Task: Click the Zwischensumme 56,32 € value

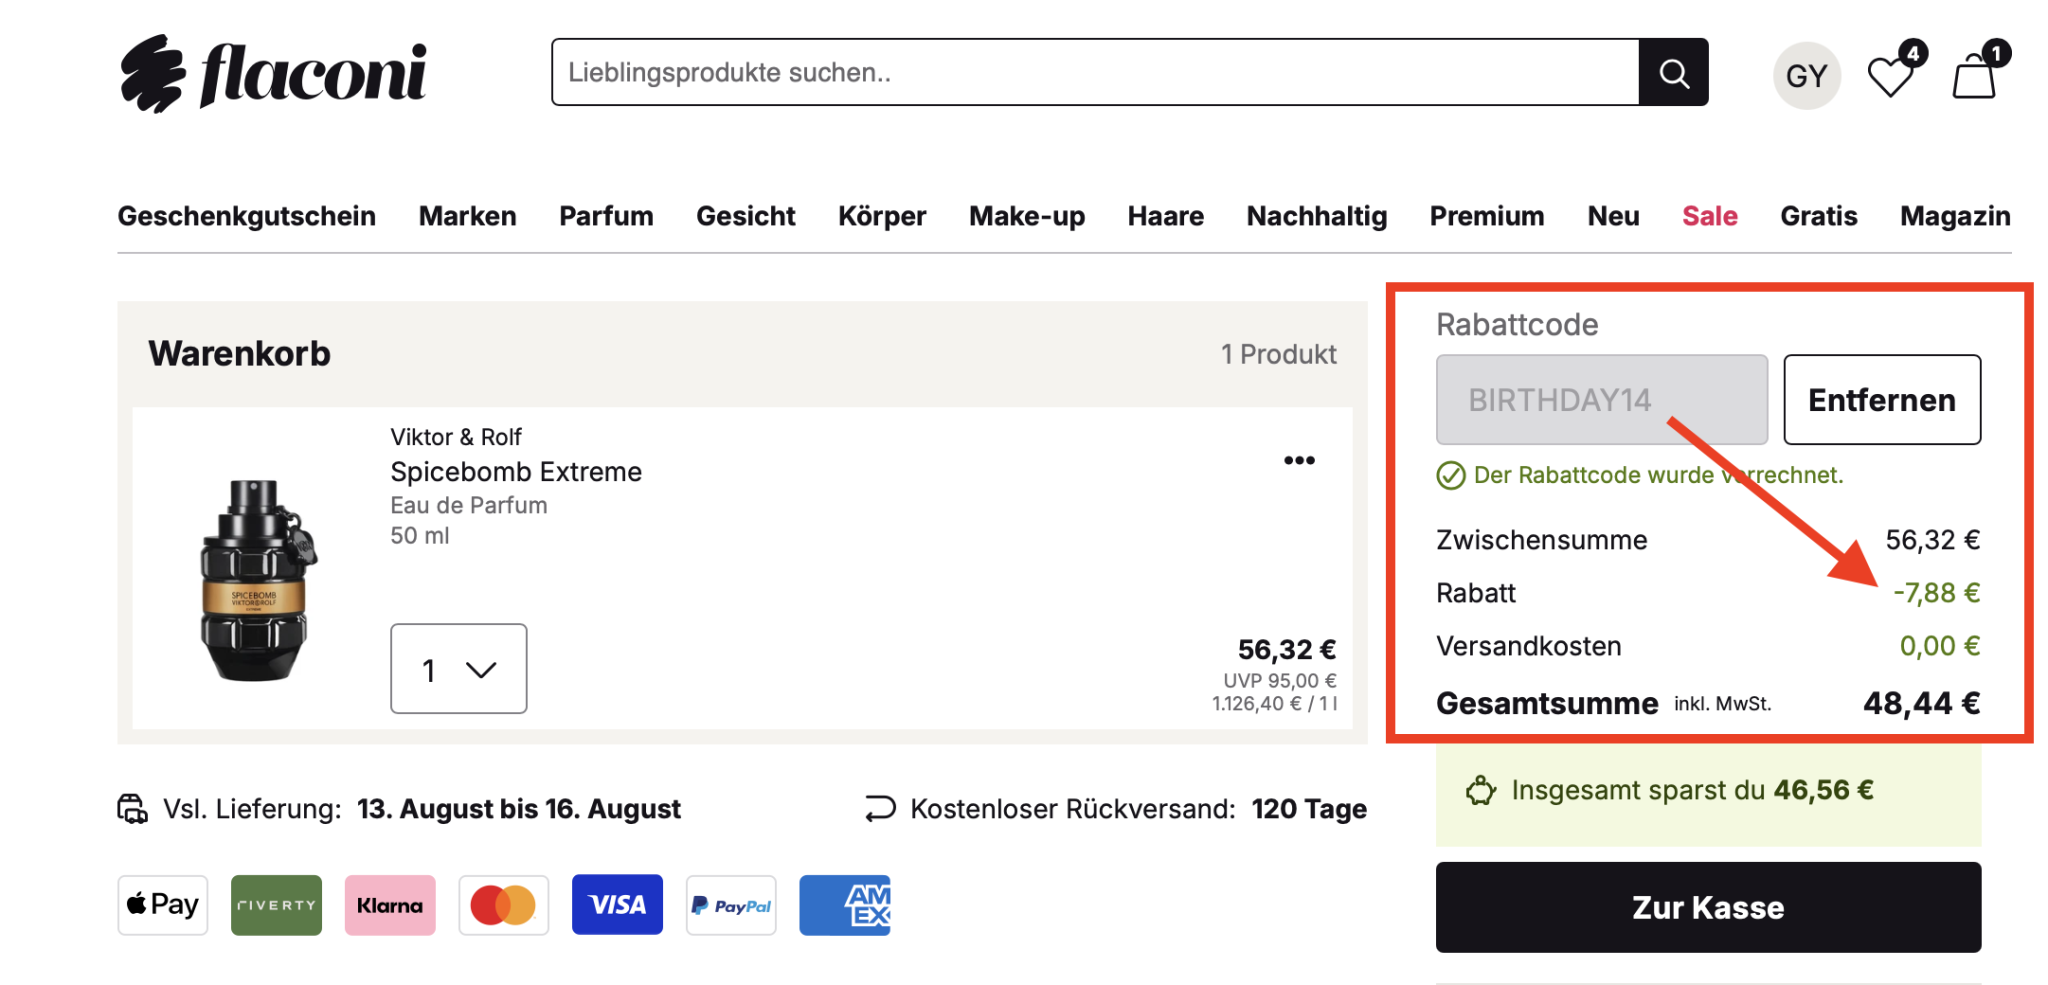Action: 1933,540
